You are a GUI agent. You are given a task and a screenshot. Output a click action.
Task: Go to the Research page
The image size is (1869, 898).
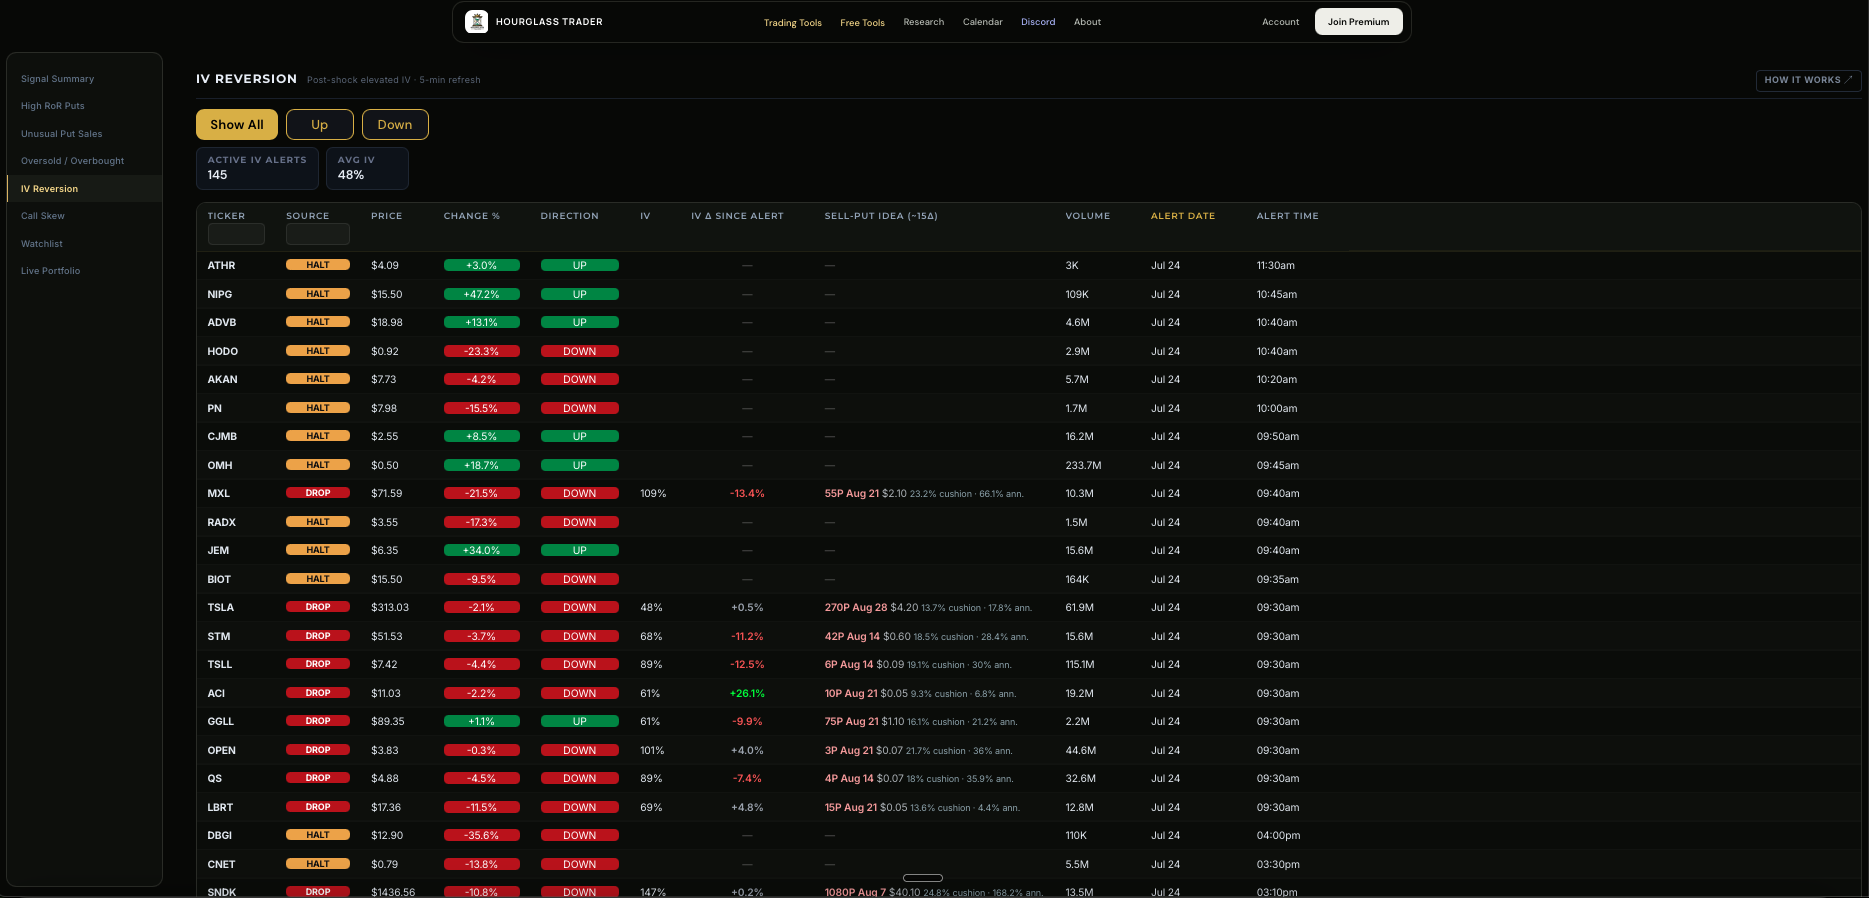pos(923,22)
